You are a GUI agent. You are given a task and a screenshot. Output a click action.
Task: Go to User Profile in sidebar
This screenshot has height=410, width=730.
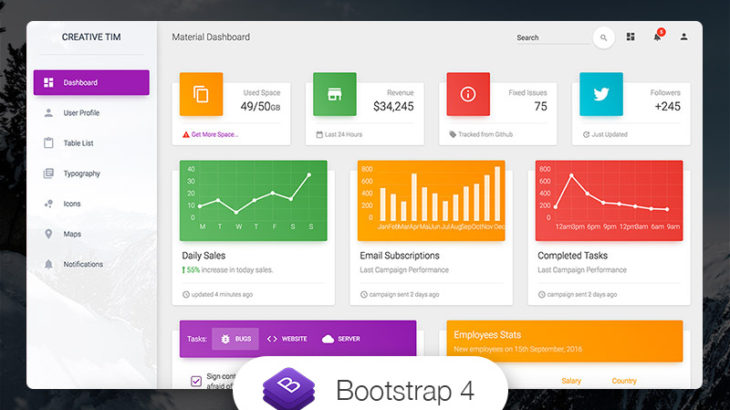tap(81, 113)
